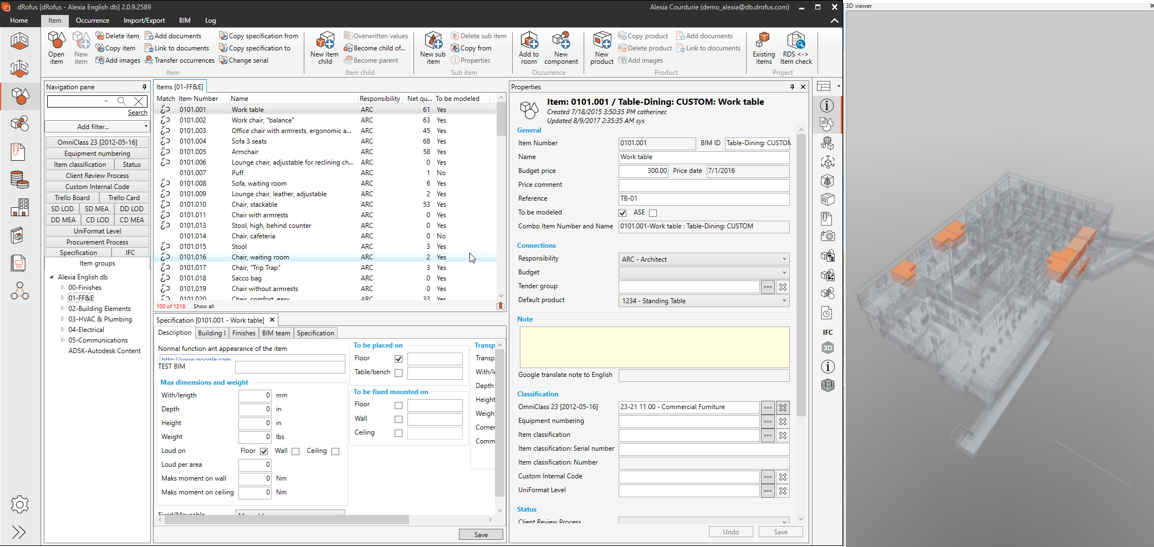Enable Table/bench under To be placed on
The height and width of the screenshot is (547, 1154).
click(x=398, y=373)
